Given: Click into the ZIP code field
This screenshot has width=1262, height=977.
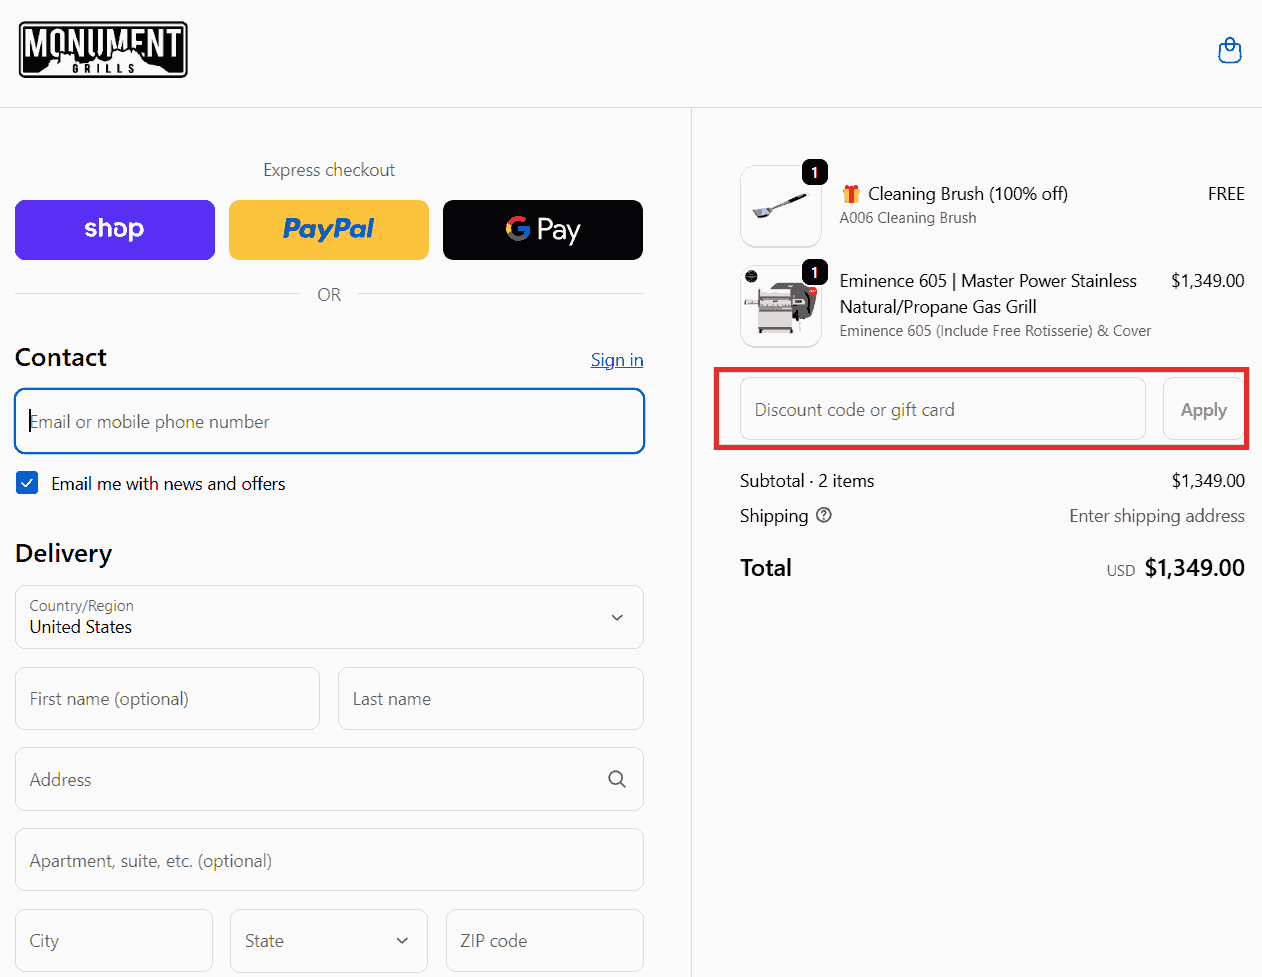Looking at the screenshot, I should tap(544, 940).
